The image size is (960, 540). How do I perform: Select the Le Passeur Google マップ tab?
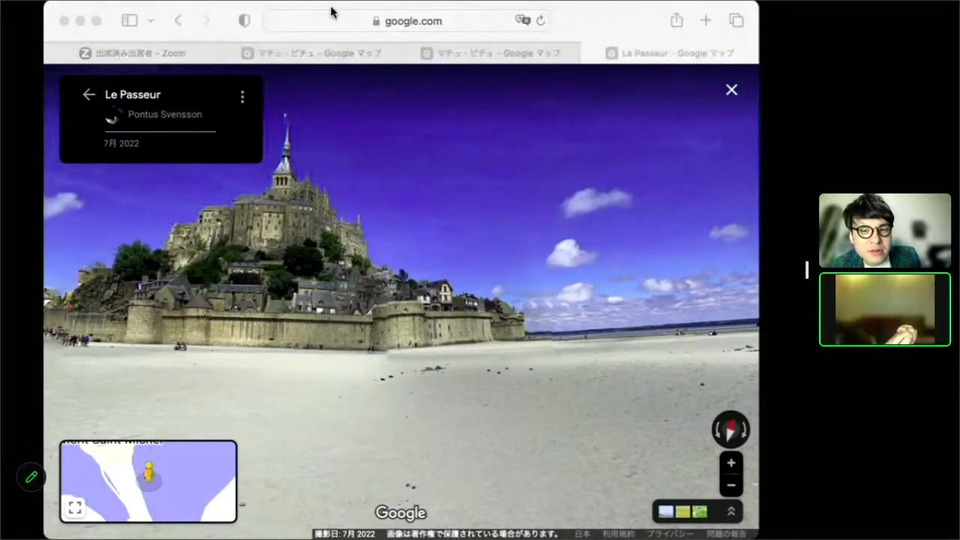point(669,53)
